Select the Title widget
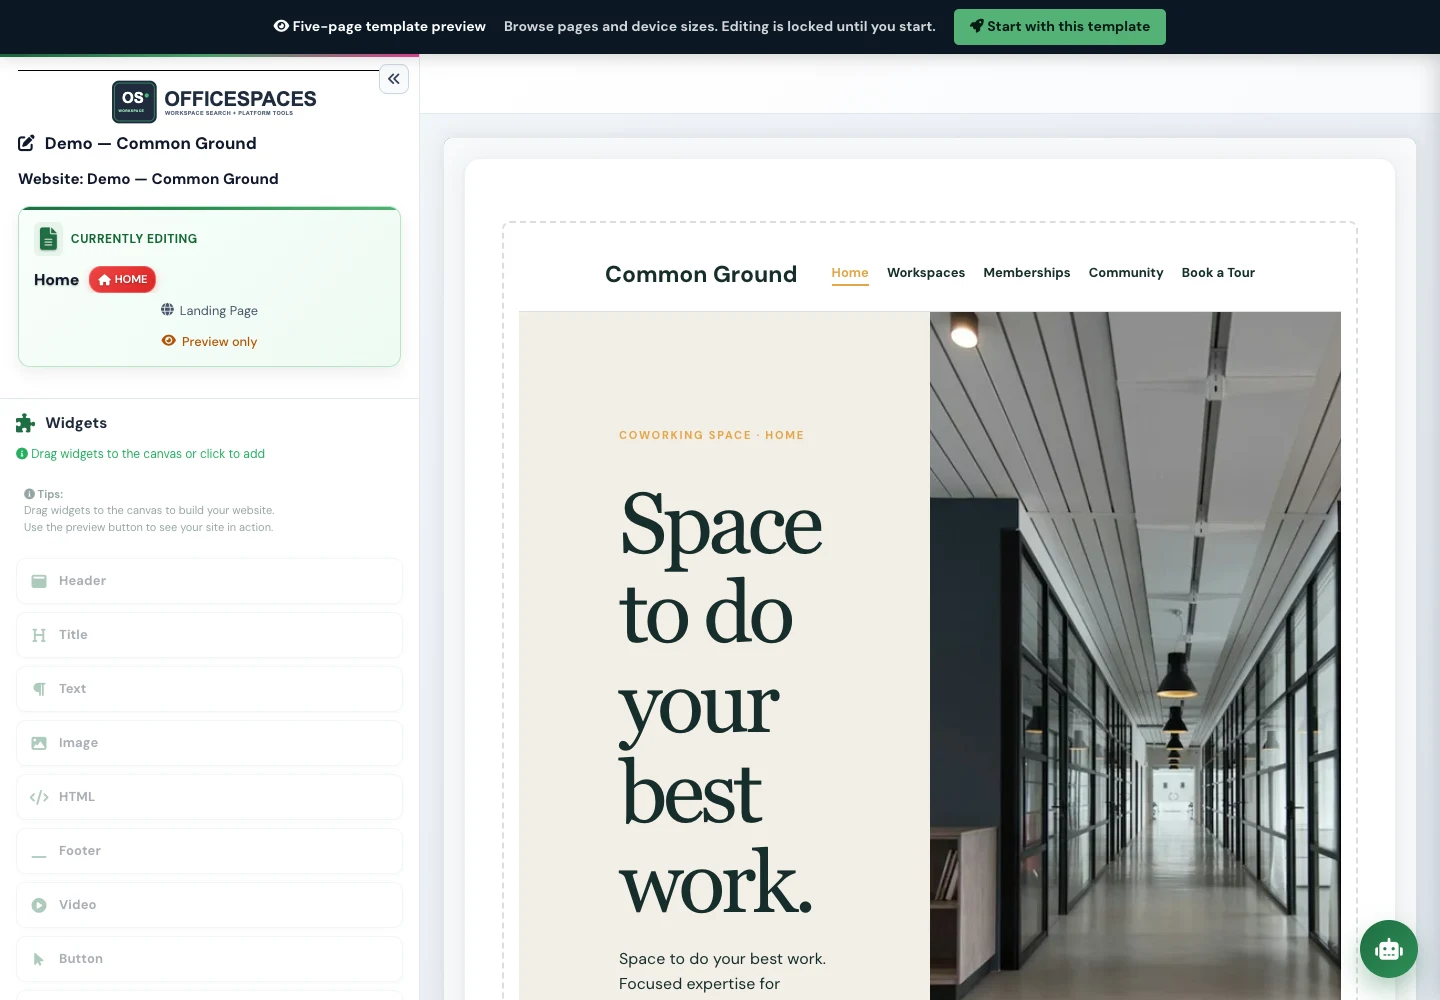The image size is (1440, 1000). click(x=209, y=635)
